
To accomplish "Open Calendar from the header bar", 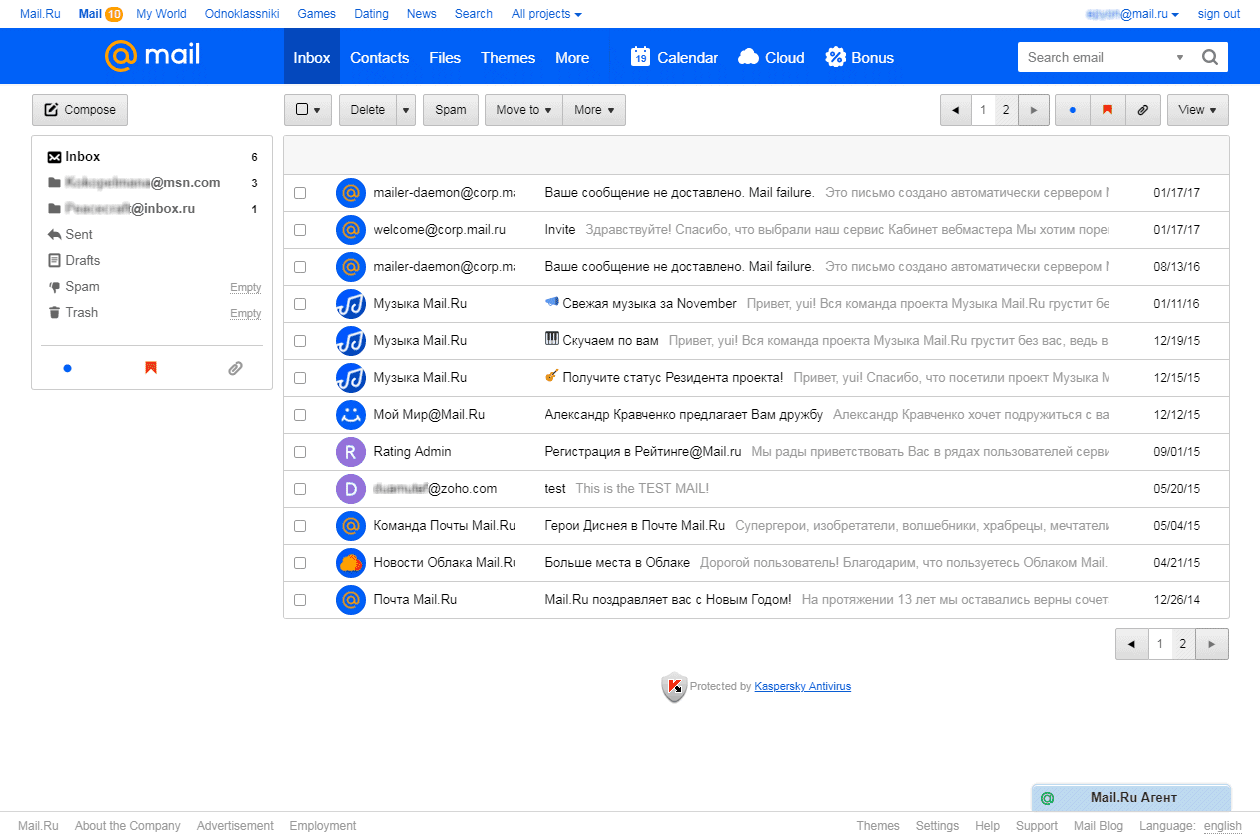I will pyautogui.click(x=674, y=57).
